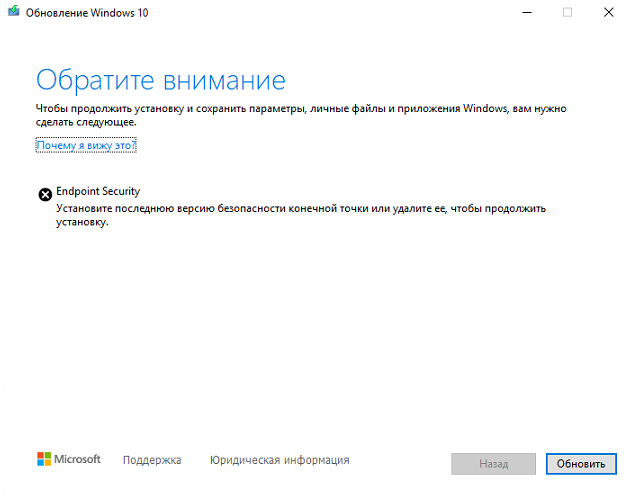Click the Windows 10 Update title bar icon
Screen dimensions: 628x495
point(14,11)
